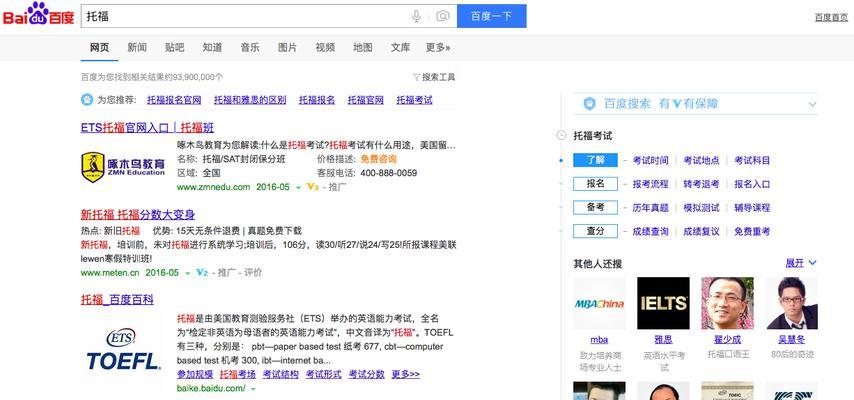Click the 托福考试 suggestion link

(x=414, y=100)
